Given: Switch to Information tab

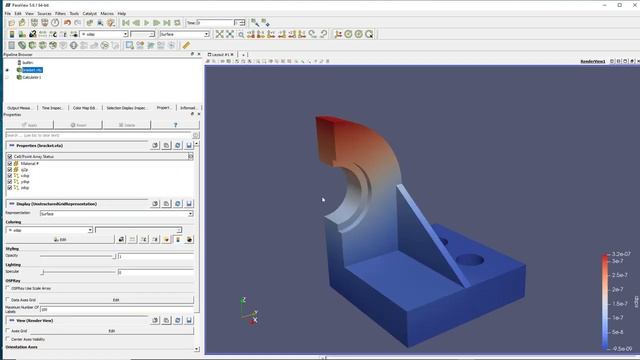Looking at the screenshot, I should [188, 108].
